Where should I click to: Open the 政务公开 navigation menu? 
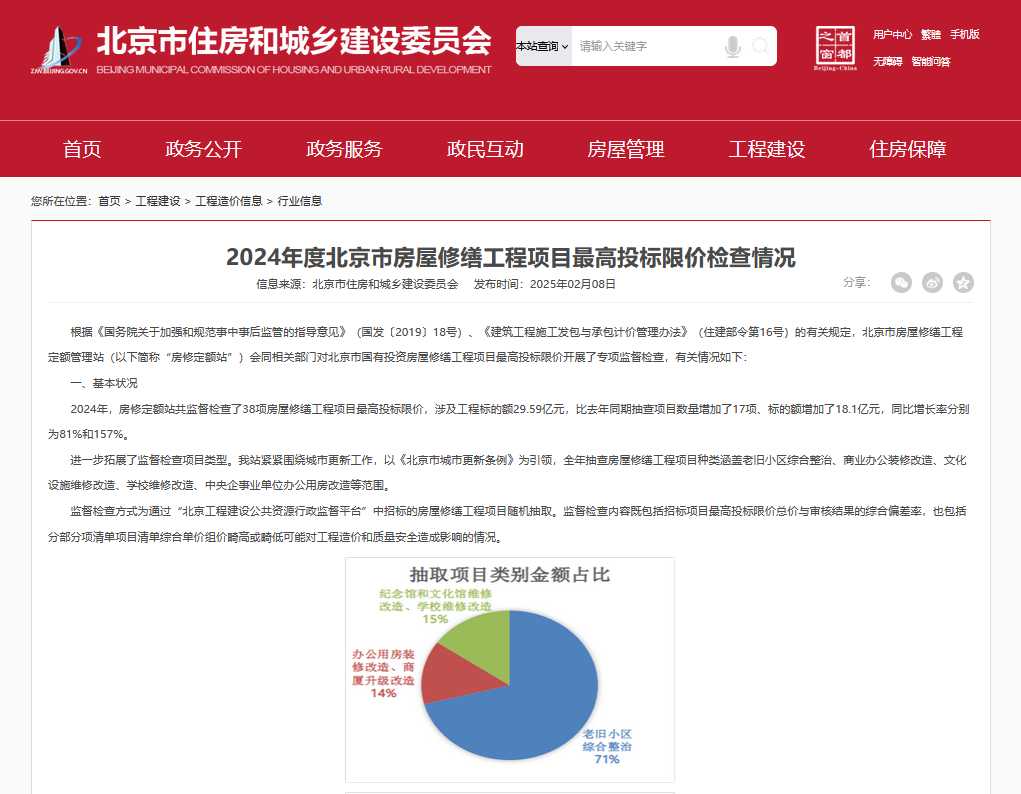point(204,149)
